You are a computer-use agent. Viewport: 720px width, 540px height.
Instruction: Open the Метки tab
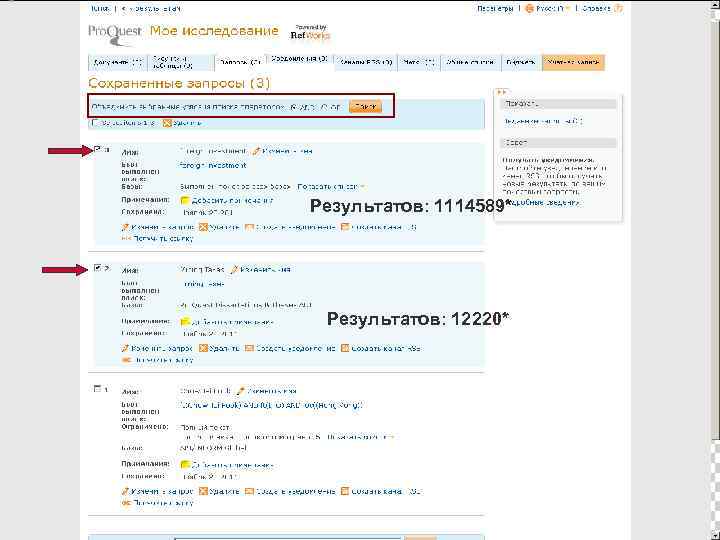tap(419, 62)
